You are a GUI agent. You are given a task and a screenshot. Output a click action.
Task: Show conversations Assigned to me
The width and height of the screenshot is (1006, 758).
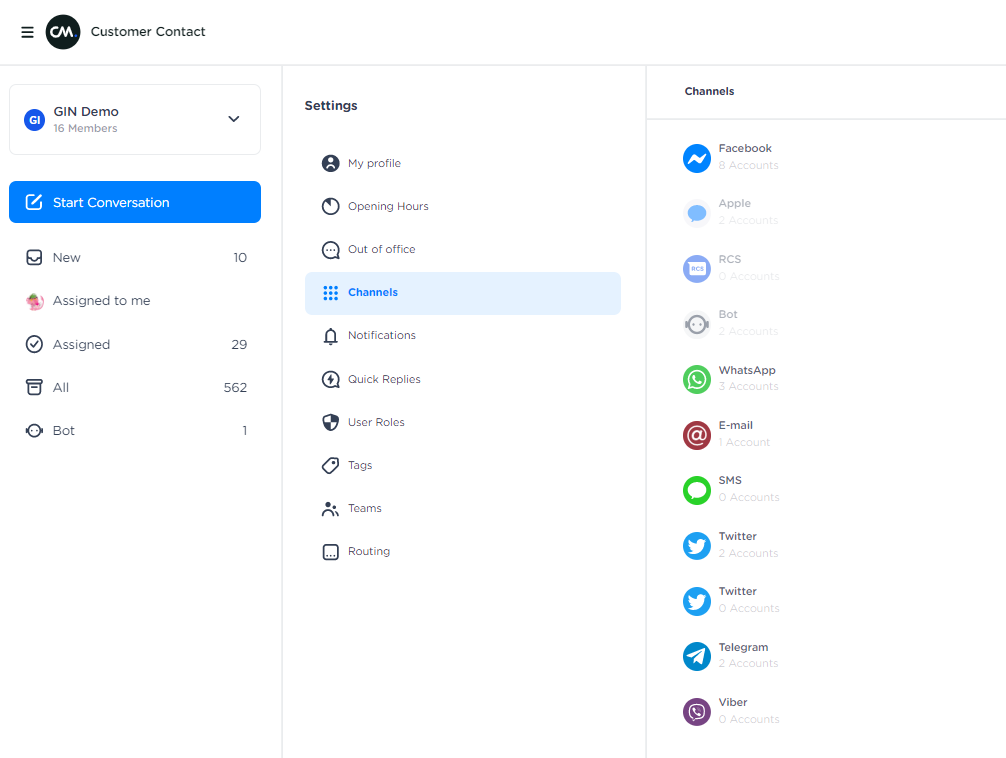coord(101,301)
